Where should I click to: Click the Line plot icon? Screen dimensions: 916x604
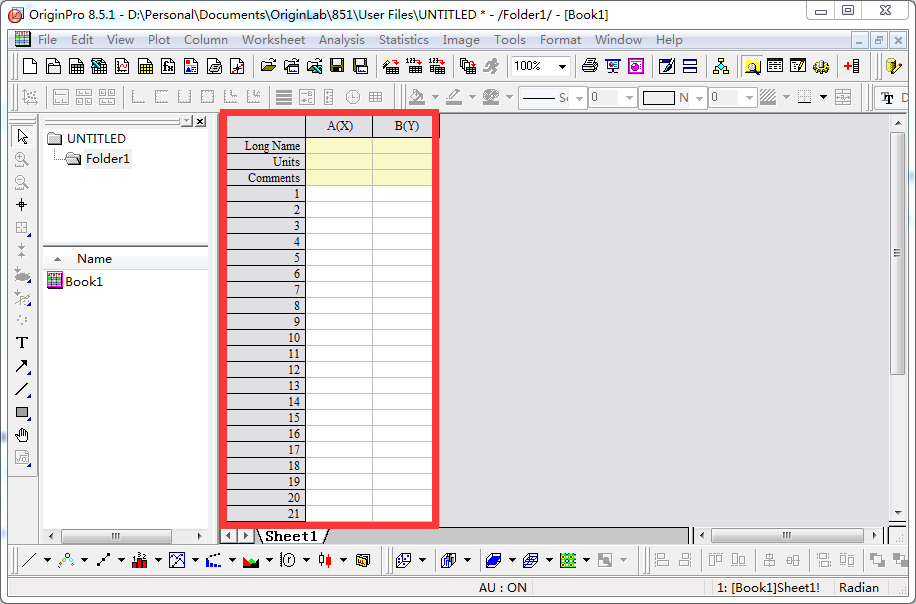(x=29, y=560)
